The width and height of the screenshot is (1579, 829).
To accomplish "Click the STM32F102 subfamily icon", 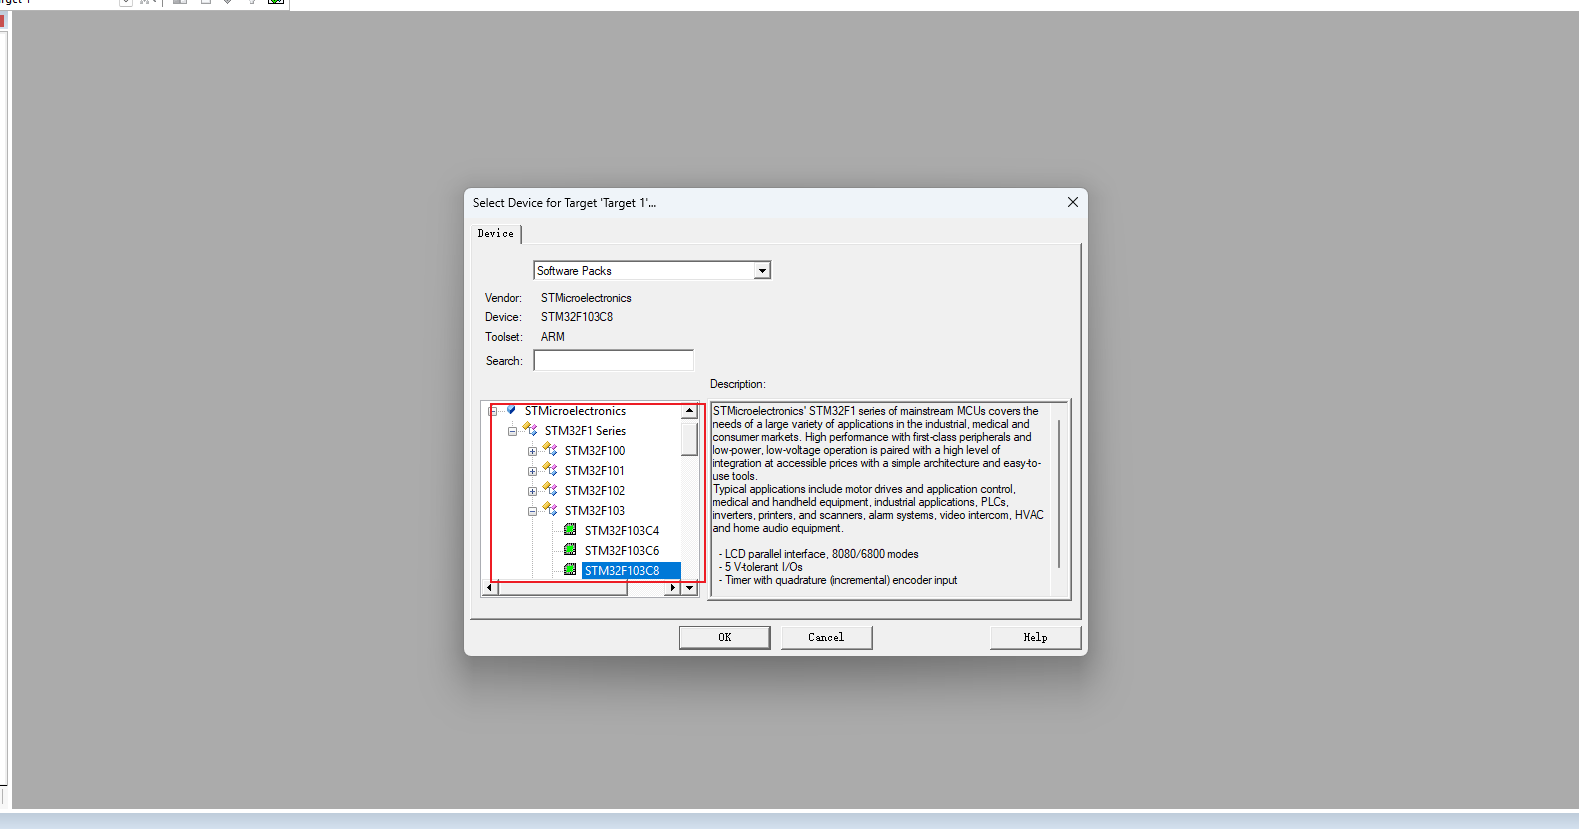I will pyautogui.click(x=550, y=490).
